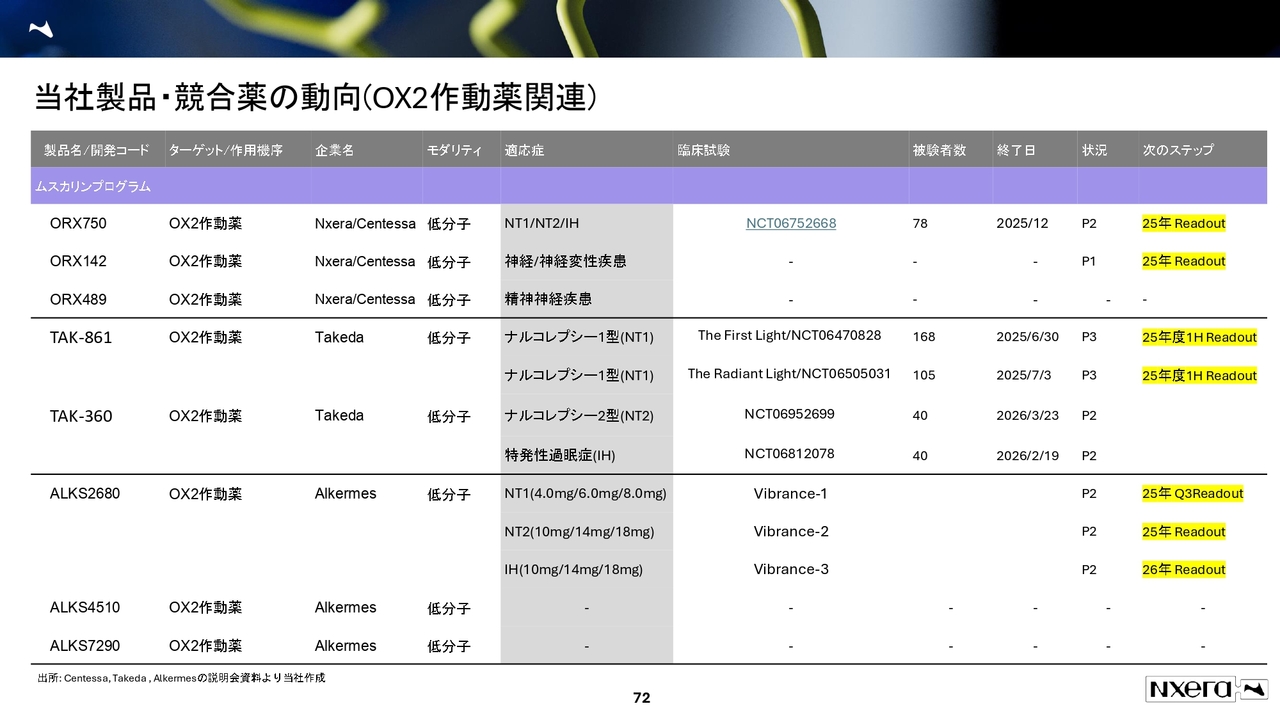The width and height of the screenshot is (1280, 720).
Task: Select the ALKS4510 product name cell
Action: [x=84, y=608]
